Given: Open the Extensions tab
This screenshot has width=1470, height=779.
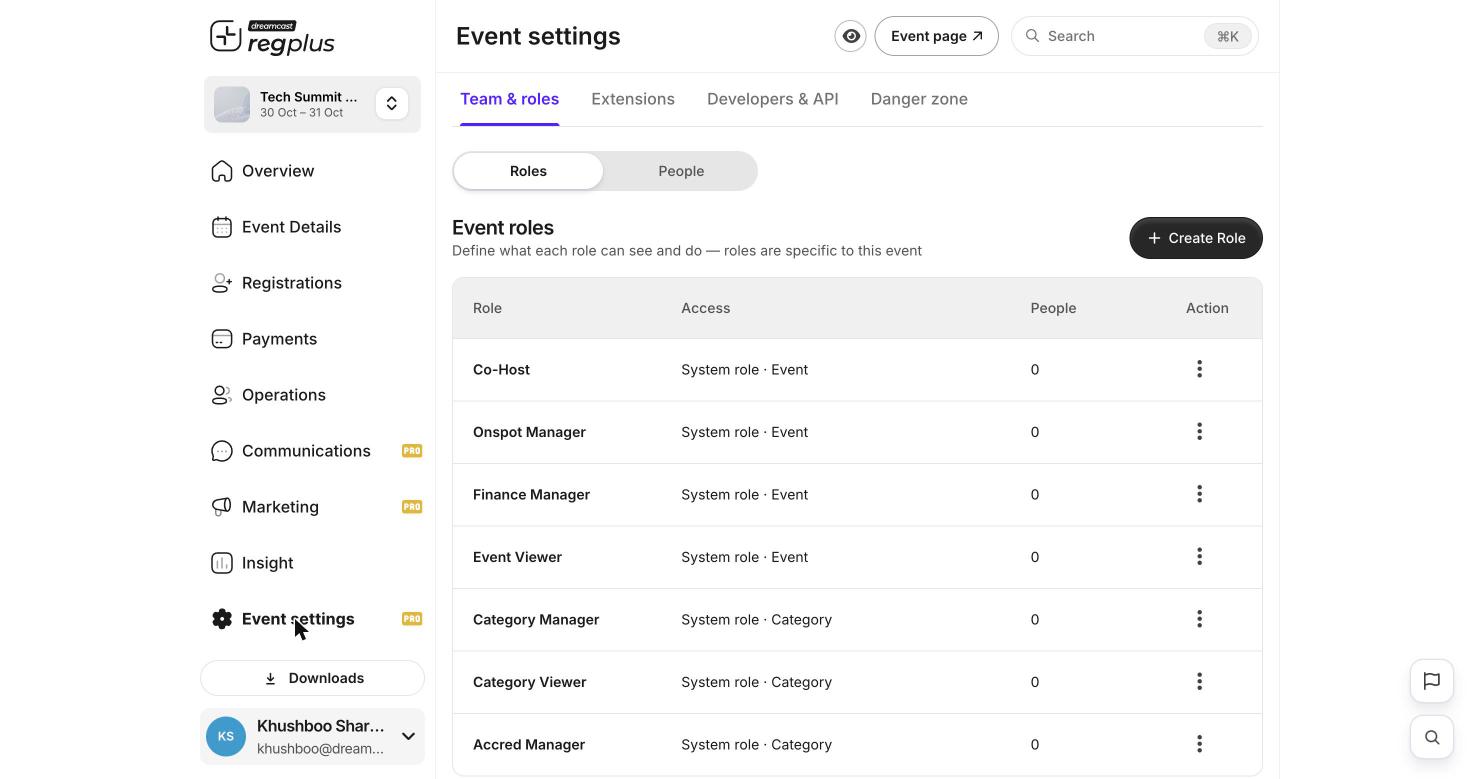Looking at the screenshot, I should pos(633,99).
